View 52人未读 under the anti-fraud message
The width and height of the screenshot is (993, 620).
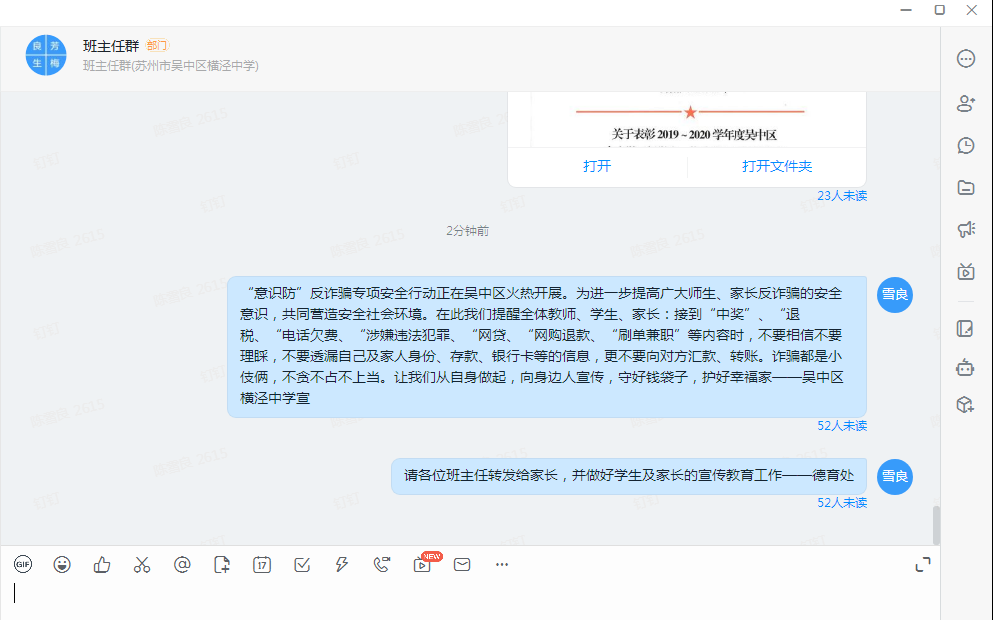click(x=842, y=426)
